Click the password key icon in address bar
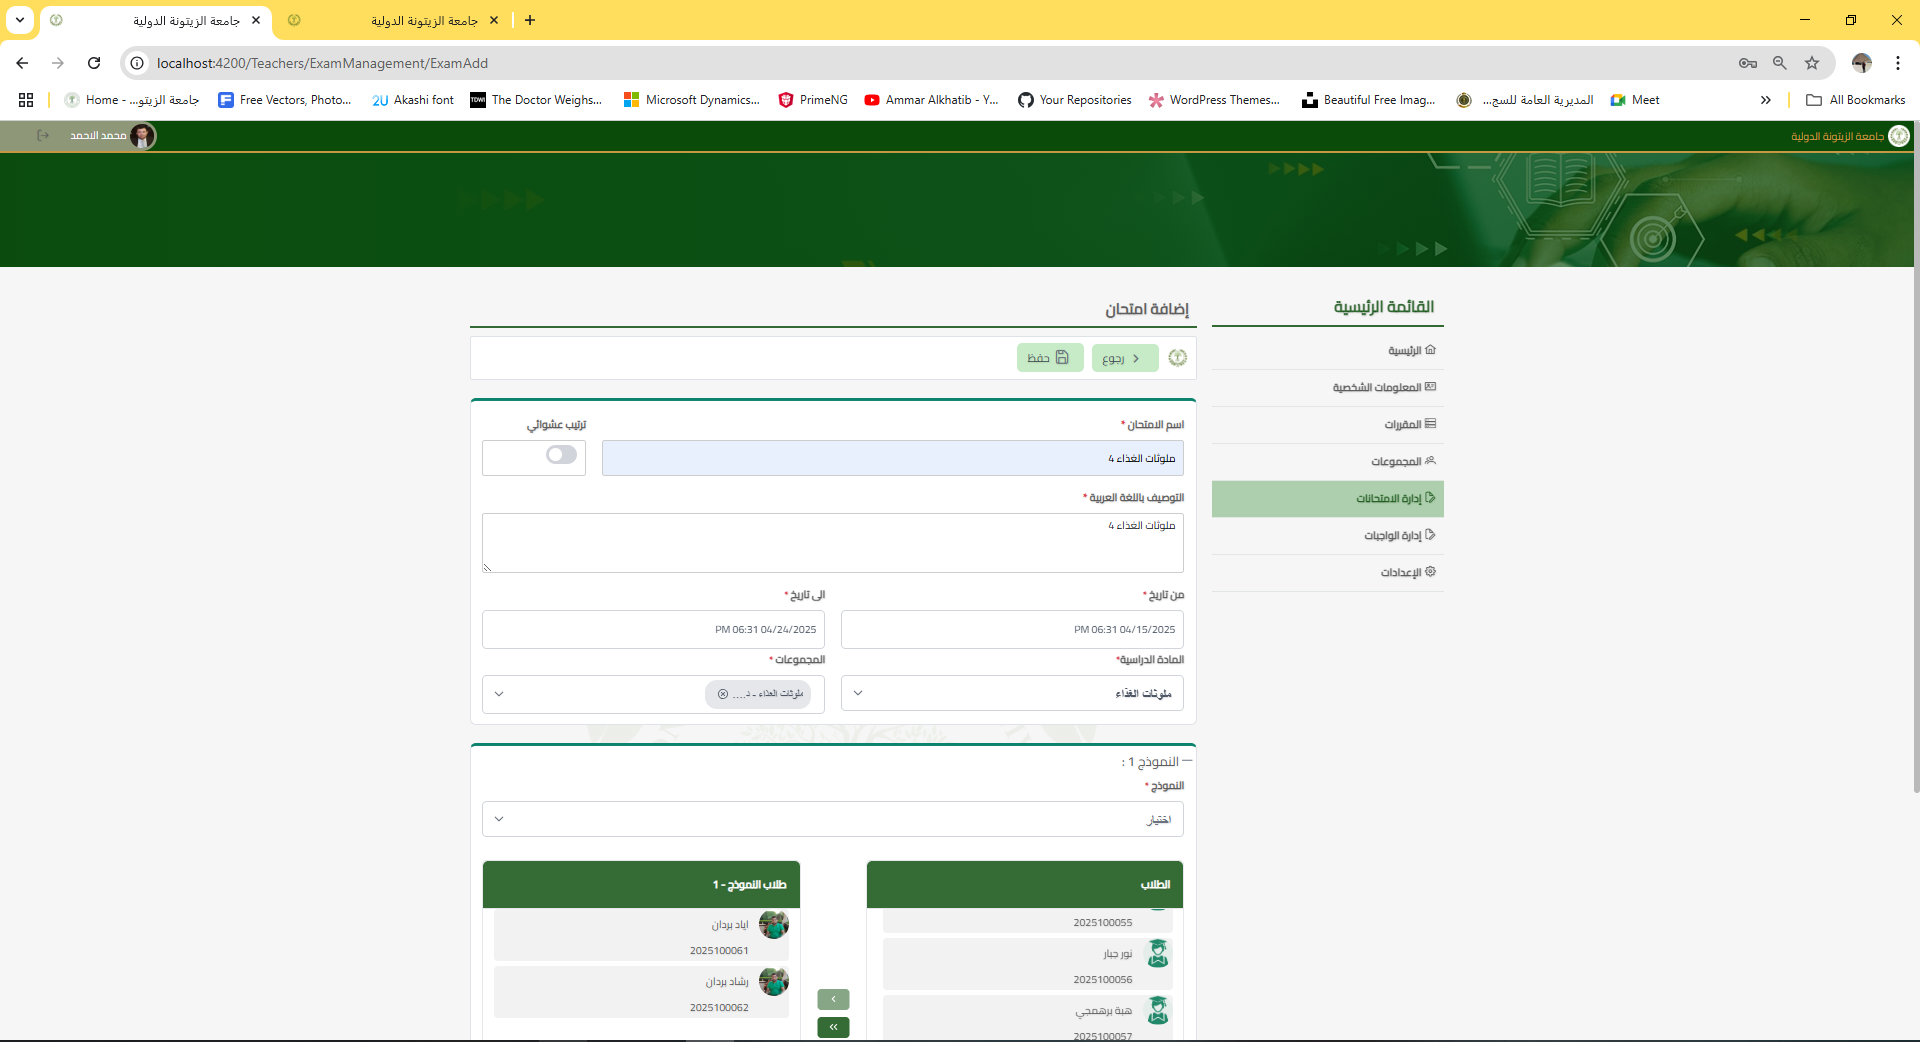The width and height of the screenshot is (1920, 1042). pyautogui.click(x=1747, y=63)
